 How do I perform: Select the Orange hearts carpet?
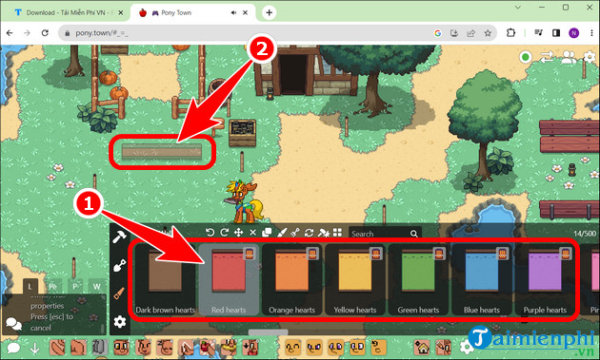[292, 280]
